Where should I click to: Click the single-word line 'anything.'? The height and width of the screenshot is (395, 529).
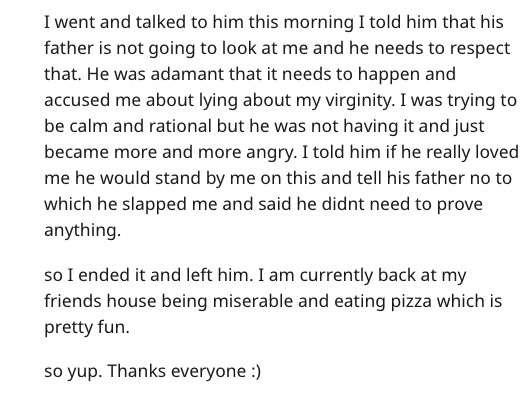pyautogui.click(x=82, y=230)
